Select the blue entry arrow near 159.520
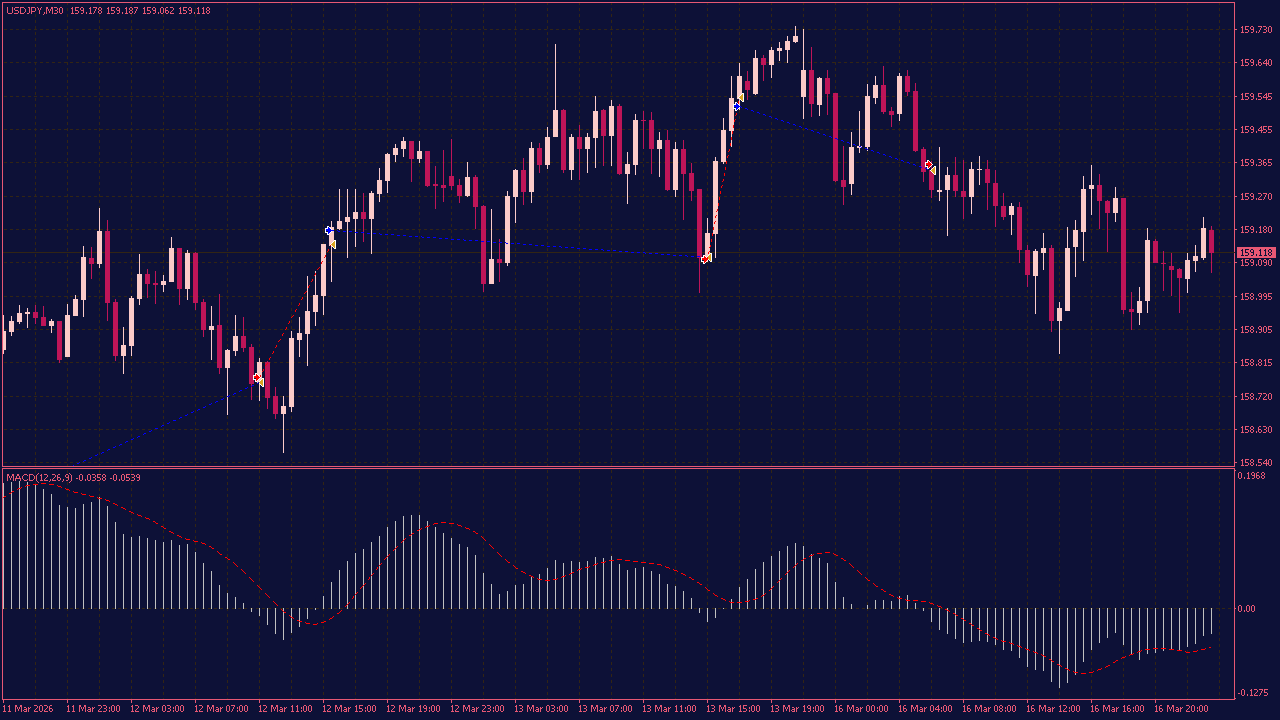1280x720 pixels. (737, 105)
